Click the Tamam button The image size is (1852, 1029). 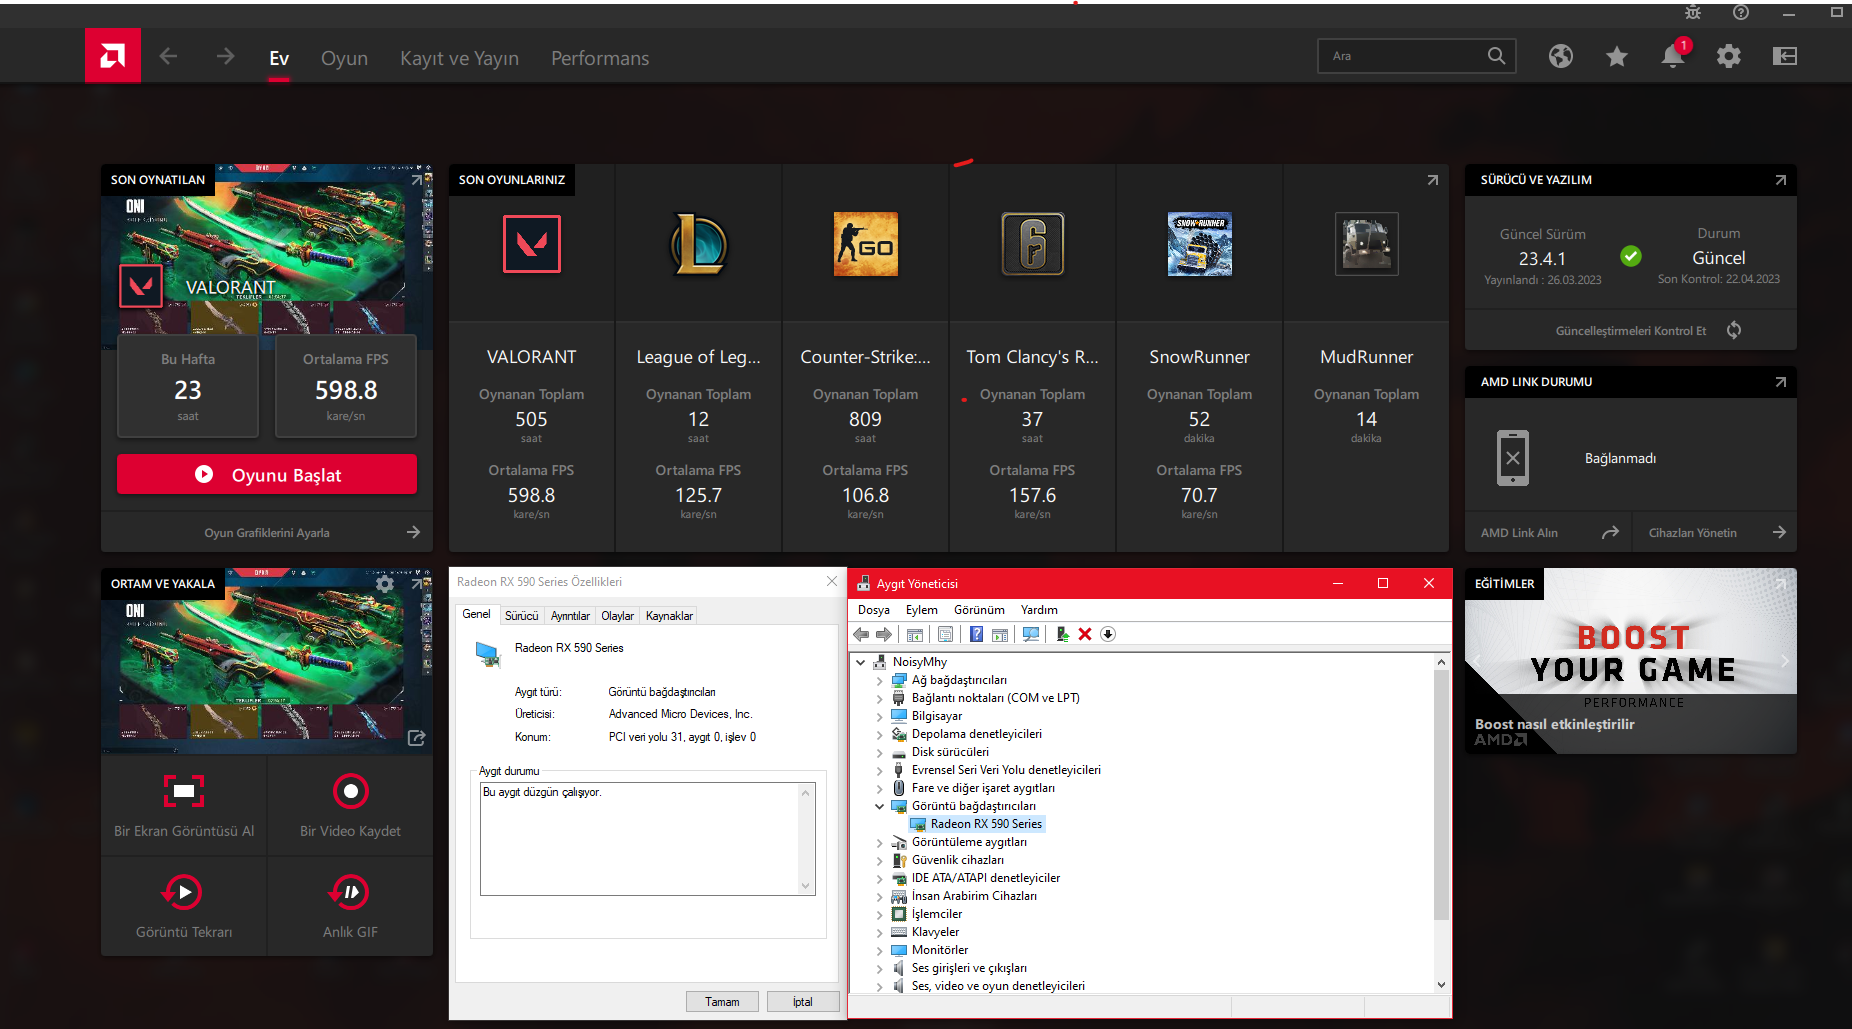(x=722, y=1002)
